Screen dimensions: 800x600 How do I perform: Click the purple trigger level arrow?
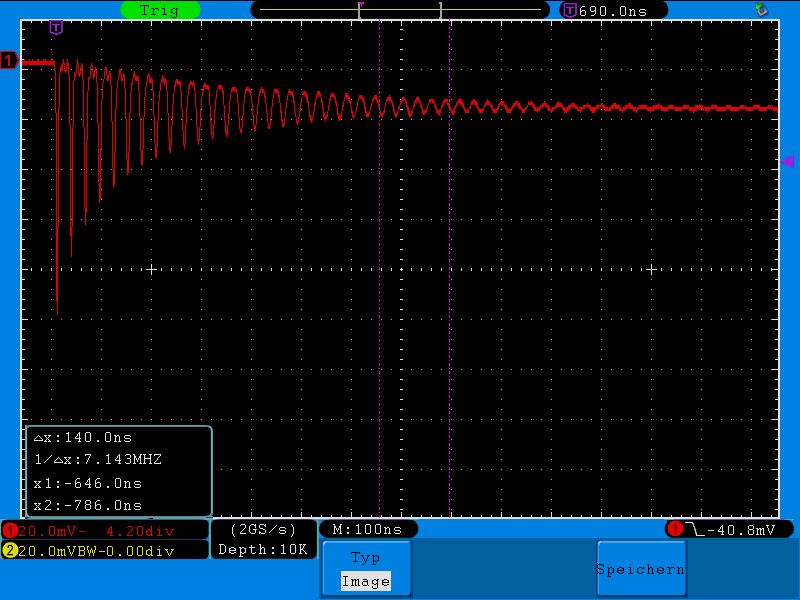point(786,161)
